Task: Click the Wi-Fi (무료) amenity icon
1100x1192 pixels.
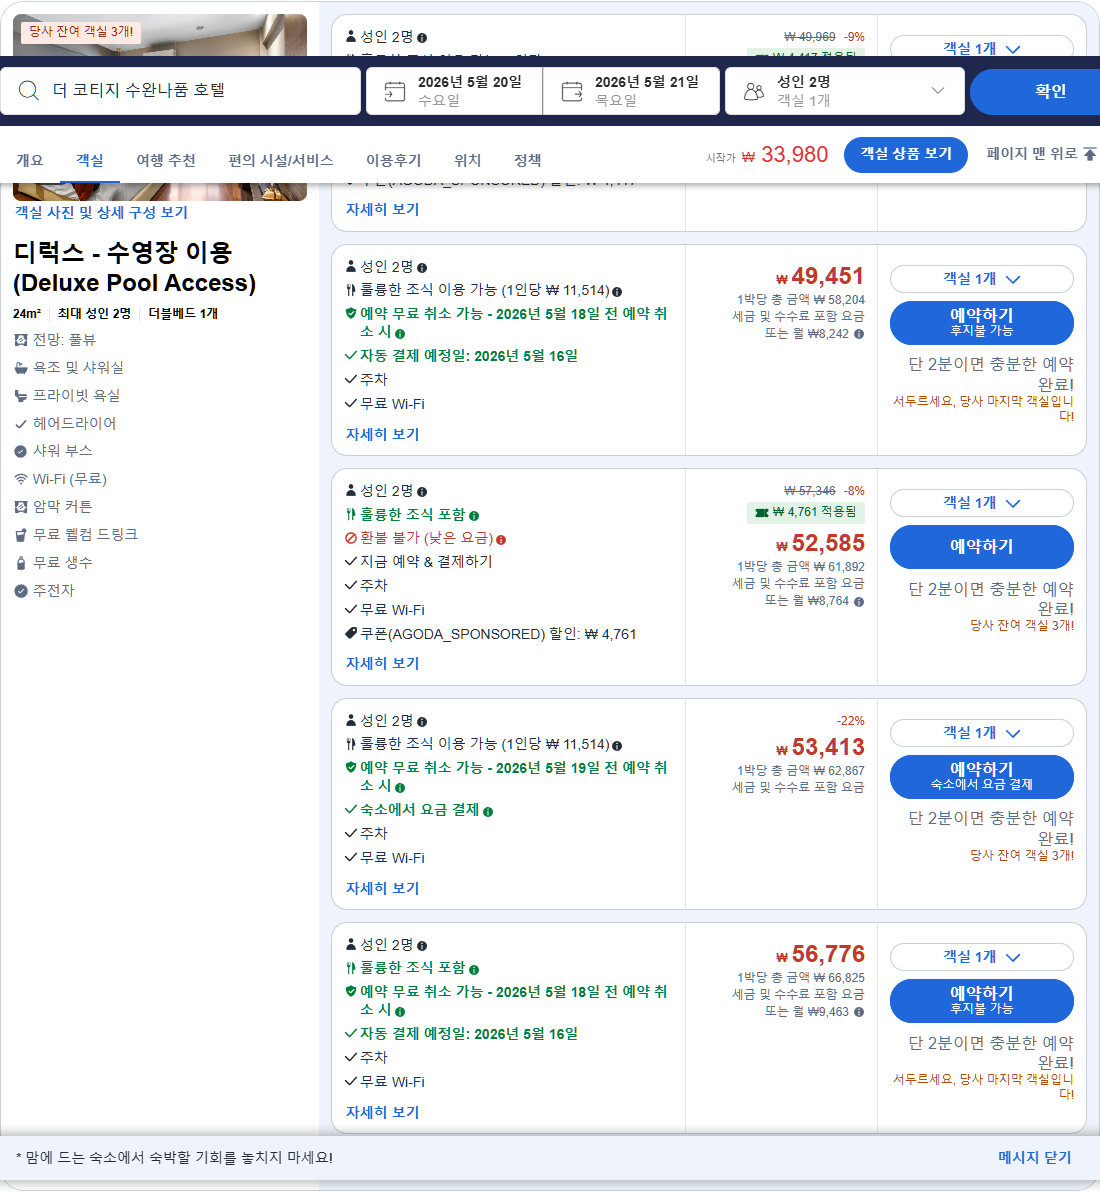Action: pyautogui.click(x=21, y=479)
